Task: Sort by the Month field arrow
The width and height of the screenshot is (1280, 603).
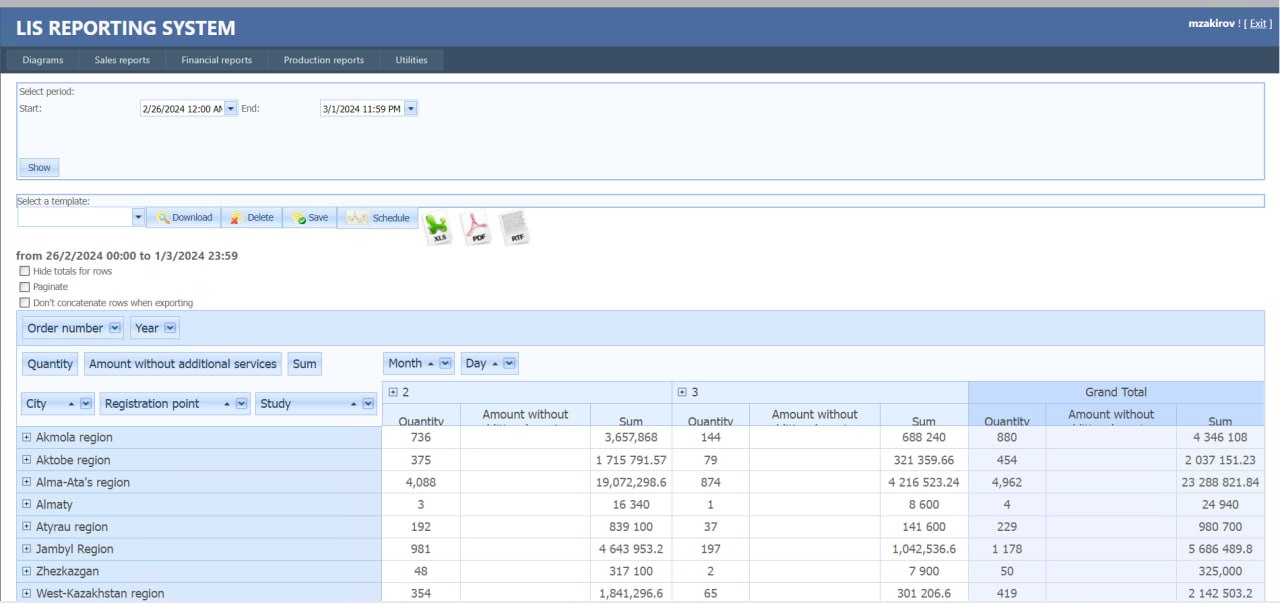Action: 431,363
